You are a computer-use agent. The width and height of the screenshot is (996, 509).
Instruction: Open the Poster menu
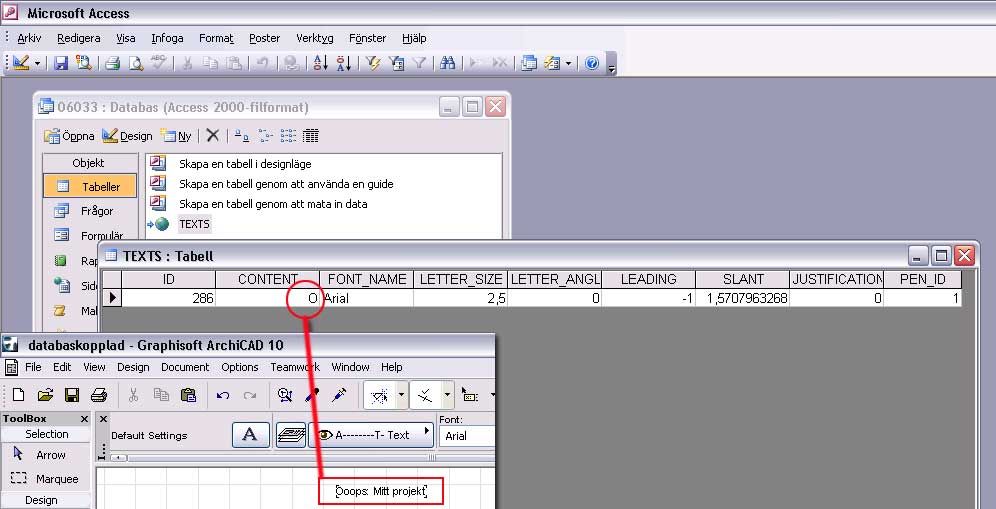(x=264, y=38)
